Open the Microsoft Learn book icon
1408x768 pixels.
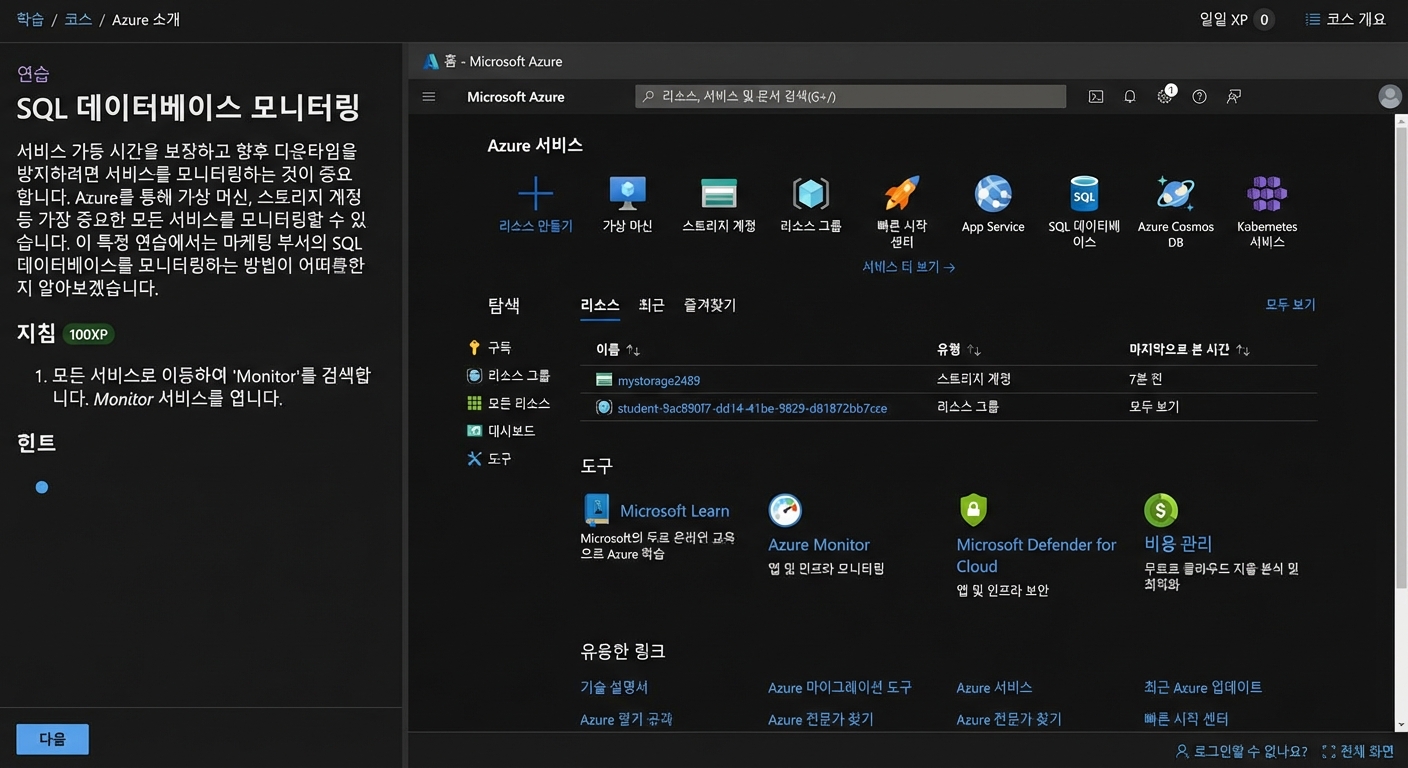click(x=596, y=509)
